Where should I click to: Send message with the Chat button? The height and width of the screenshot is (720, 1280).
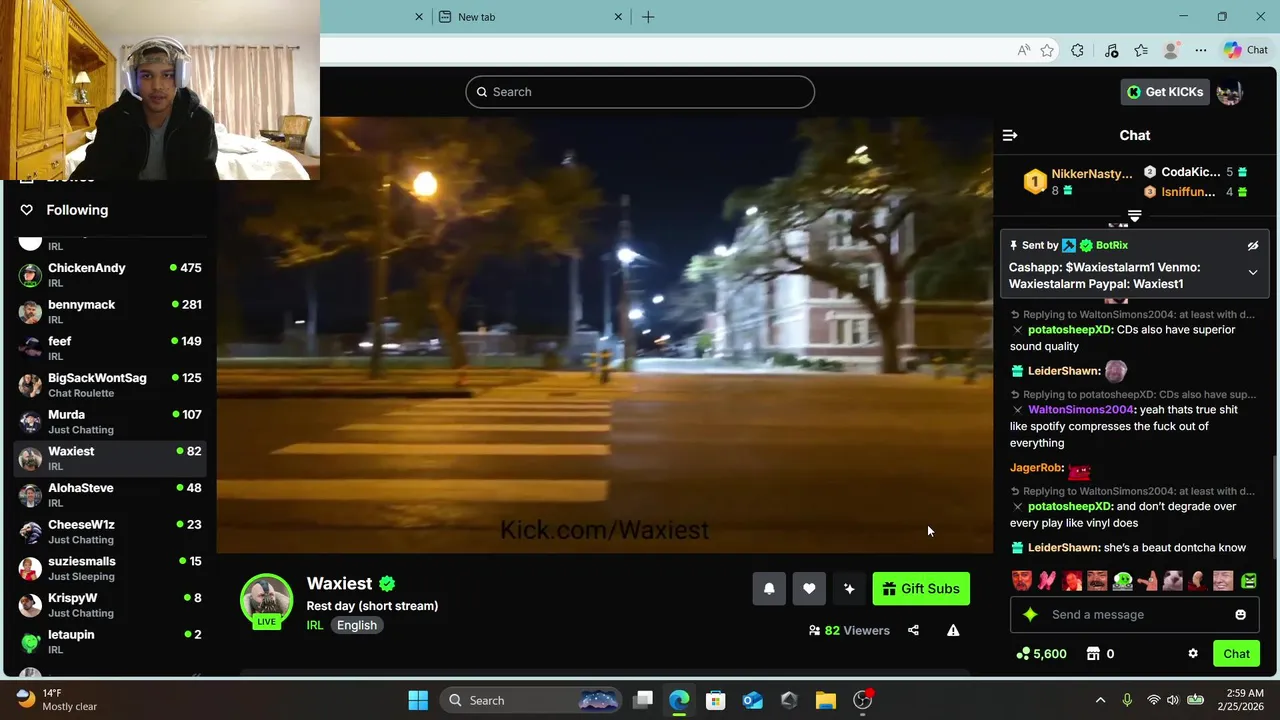pyautogui.click(x=1236, y=654)
